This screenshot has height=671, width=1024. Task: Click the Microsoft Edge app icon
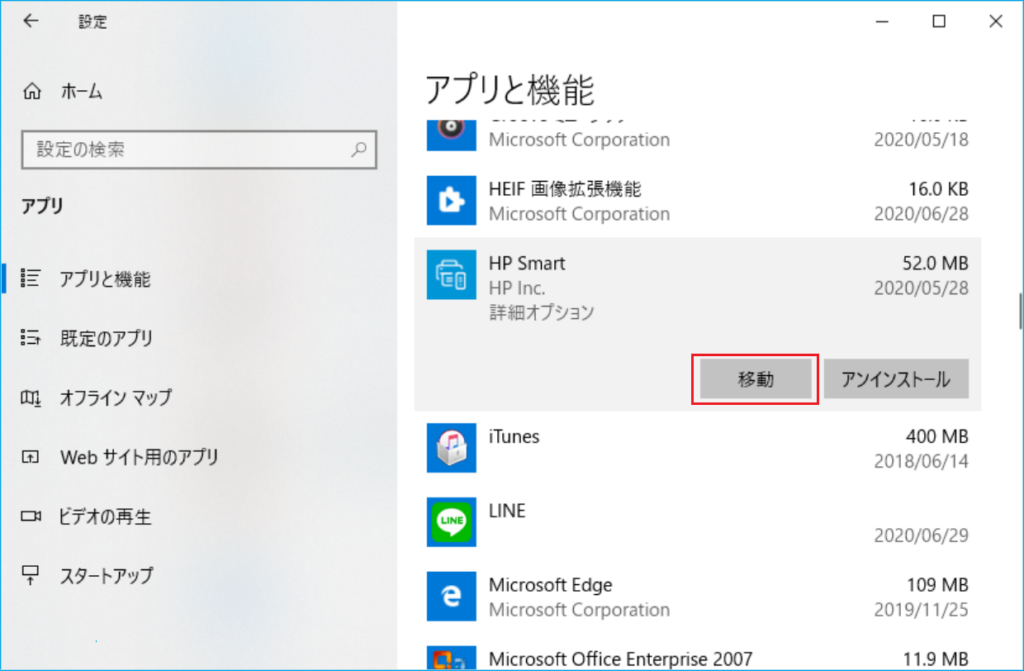pyautogui.click(x=451, y=596)
